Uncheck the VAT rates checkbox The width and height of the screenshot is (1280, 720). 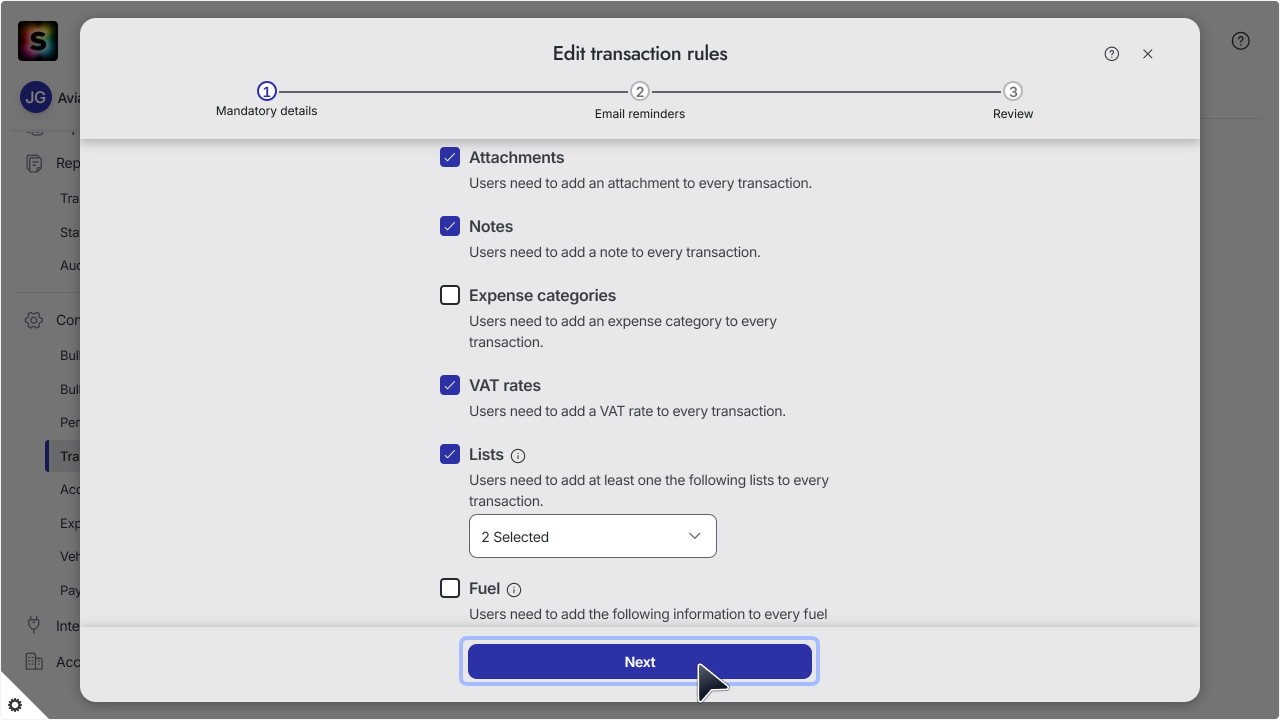pyautogui.click(x=450, y=385)
